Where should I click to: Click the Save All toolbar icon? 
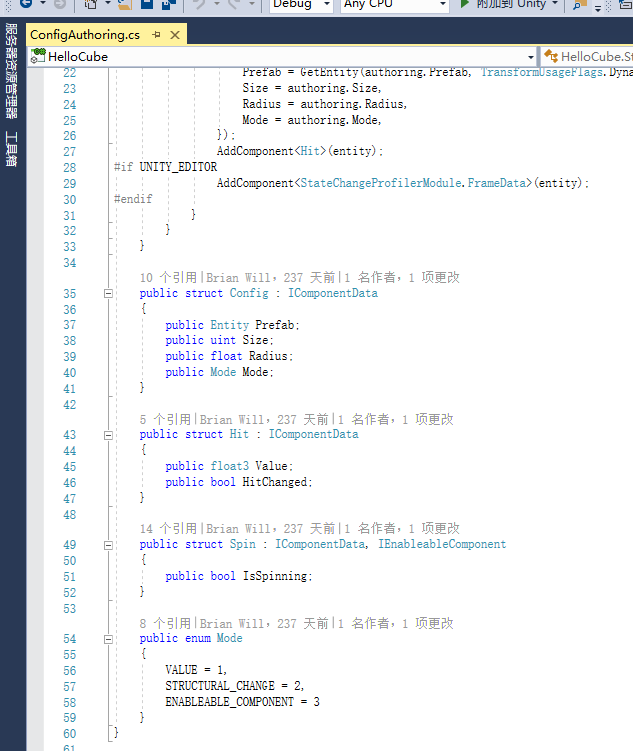169,4
